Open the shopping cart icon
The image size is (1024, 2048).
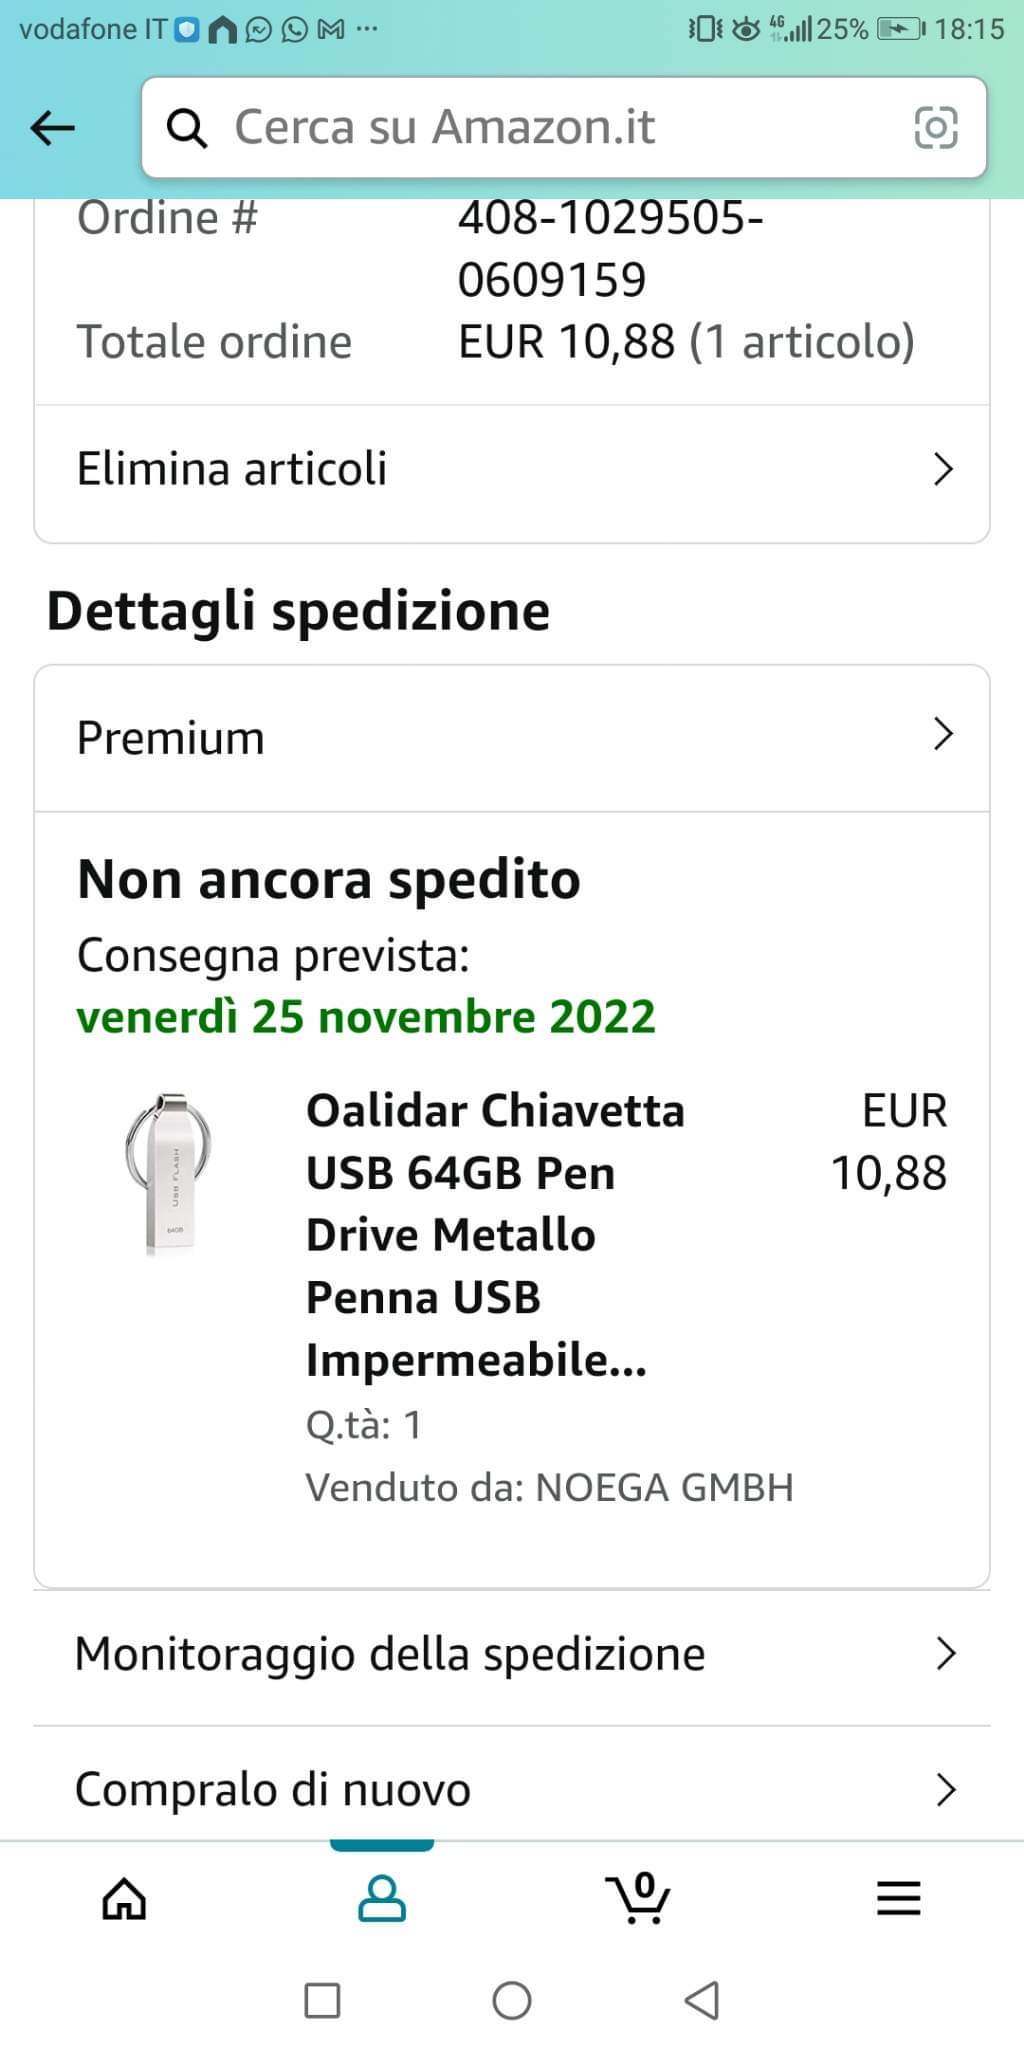pyautogui.click(x=638, y=1897)
